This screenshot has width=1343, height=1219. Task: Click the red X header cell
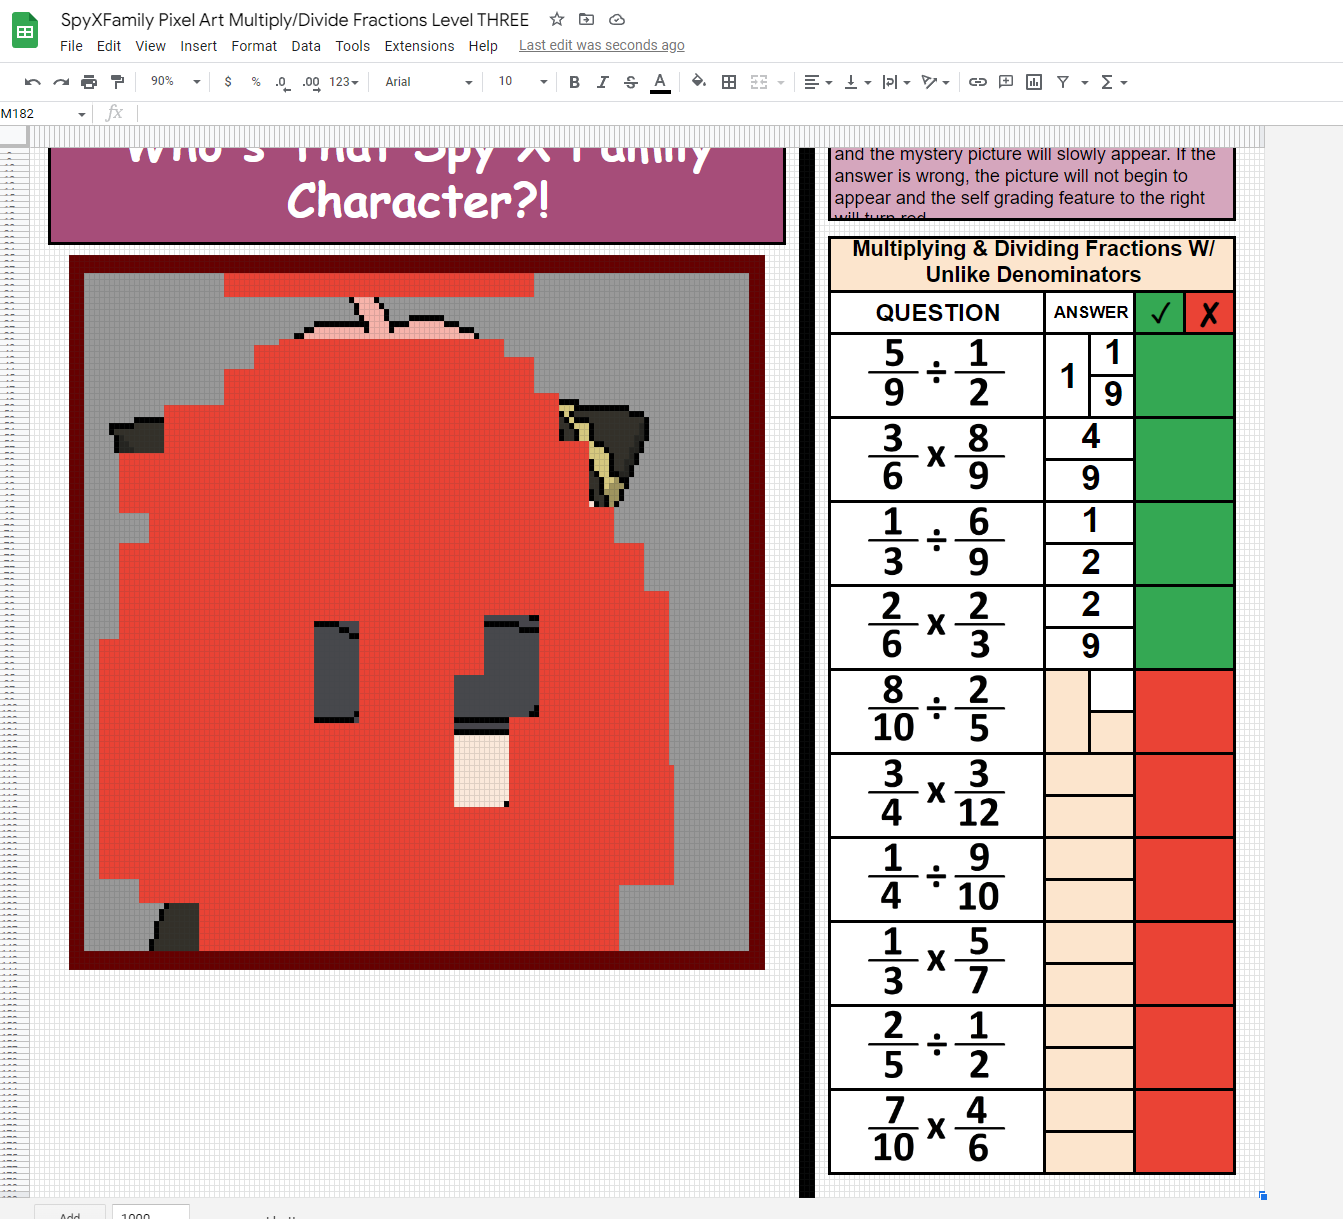point(1209,313)
